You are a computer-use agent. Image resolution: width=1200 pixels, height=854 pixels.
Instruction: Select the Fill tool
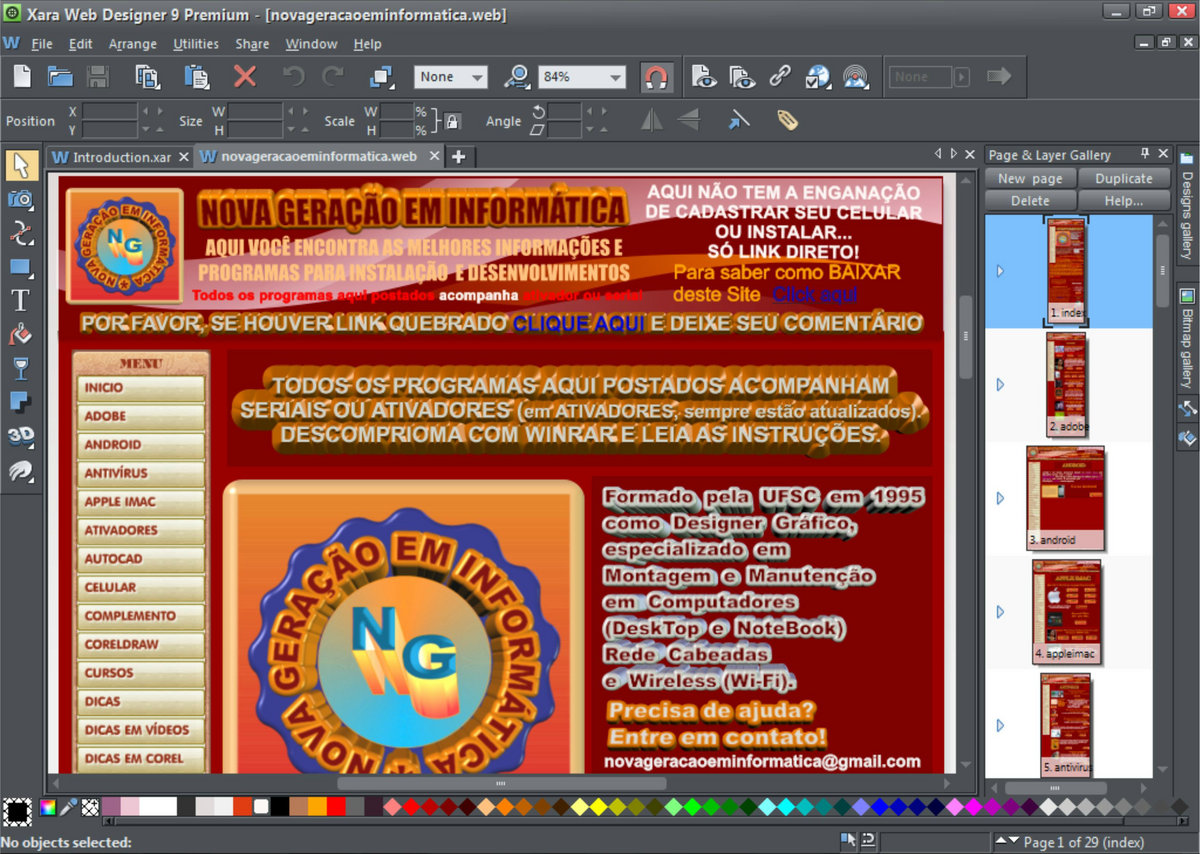point(22,335)
